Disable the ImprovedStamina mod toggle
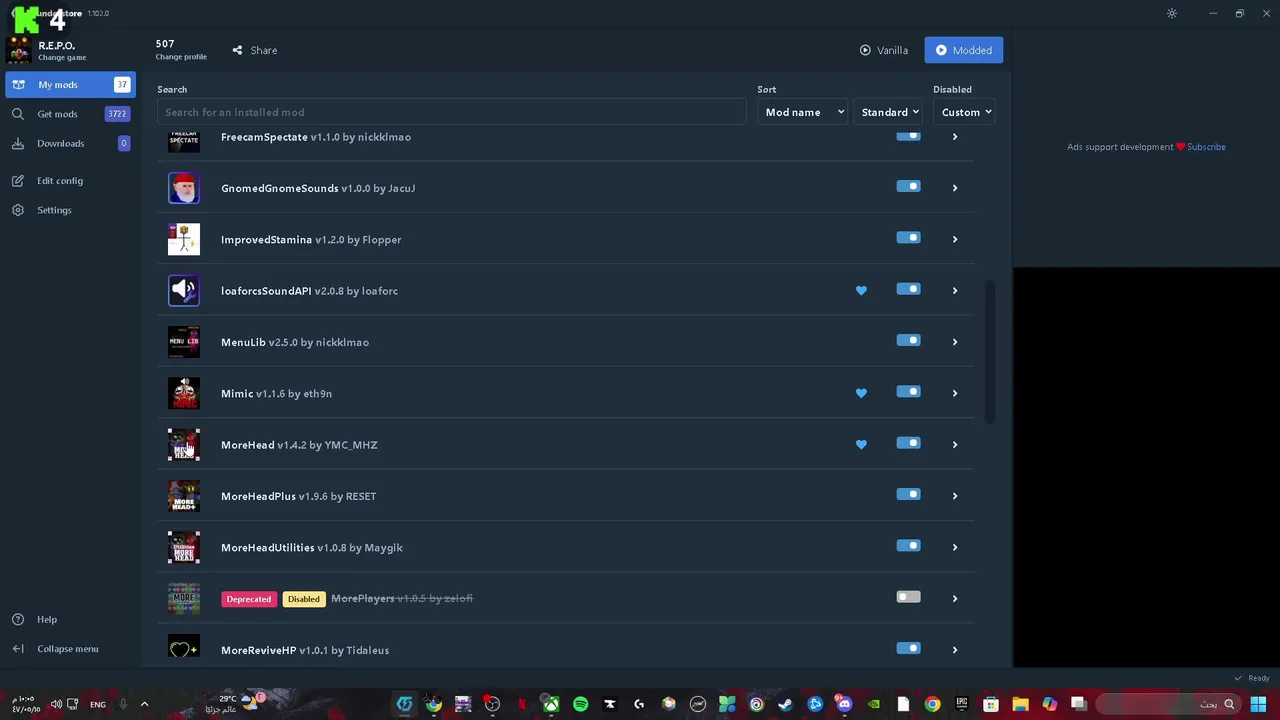 tap(908, 238)
